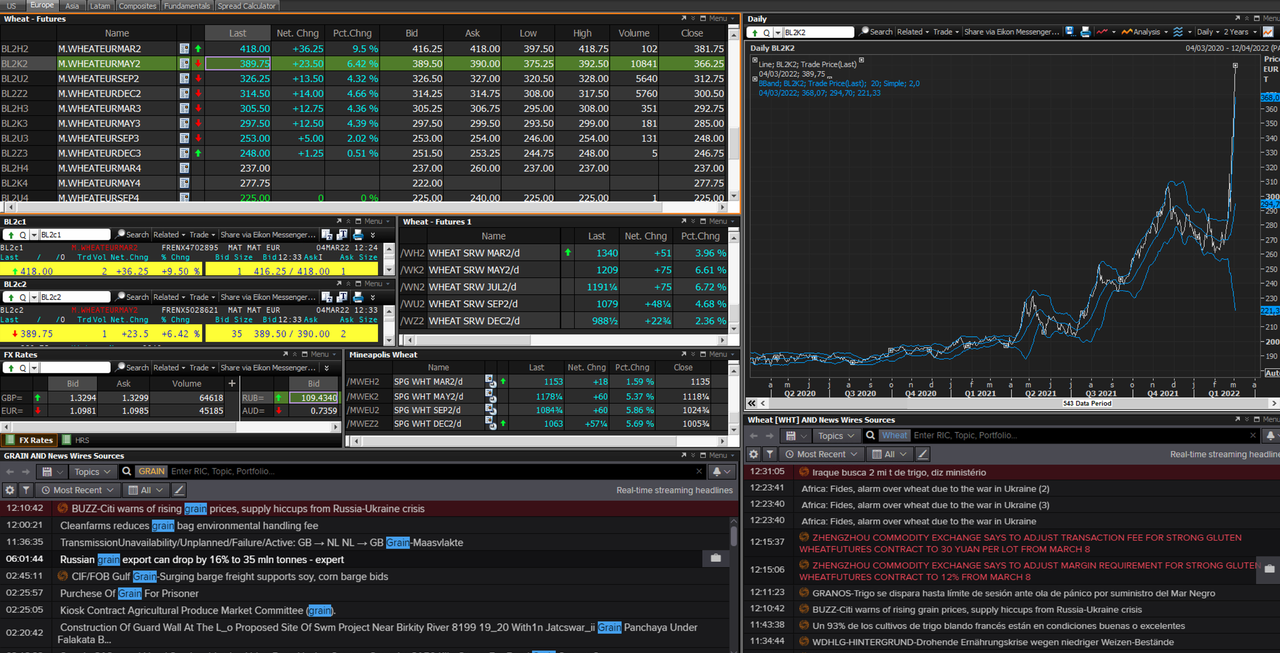Open alert bell dropdown in GRAIN news
Screen dimensions: 1280x653
tap(720, 471)
